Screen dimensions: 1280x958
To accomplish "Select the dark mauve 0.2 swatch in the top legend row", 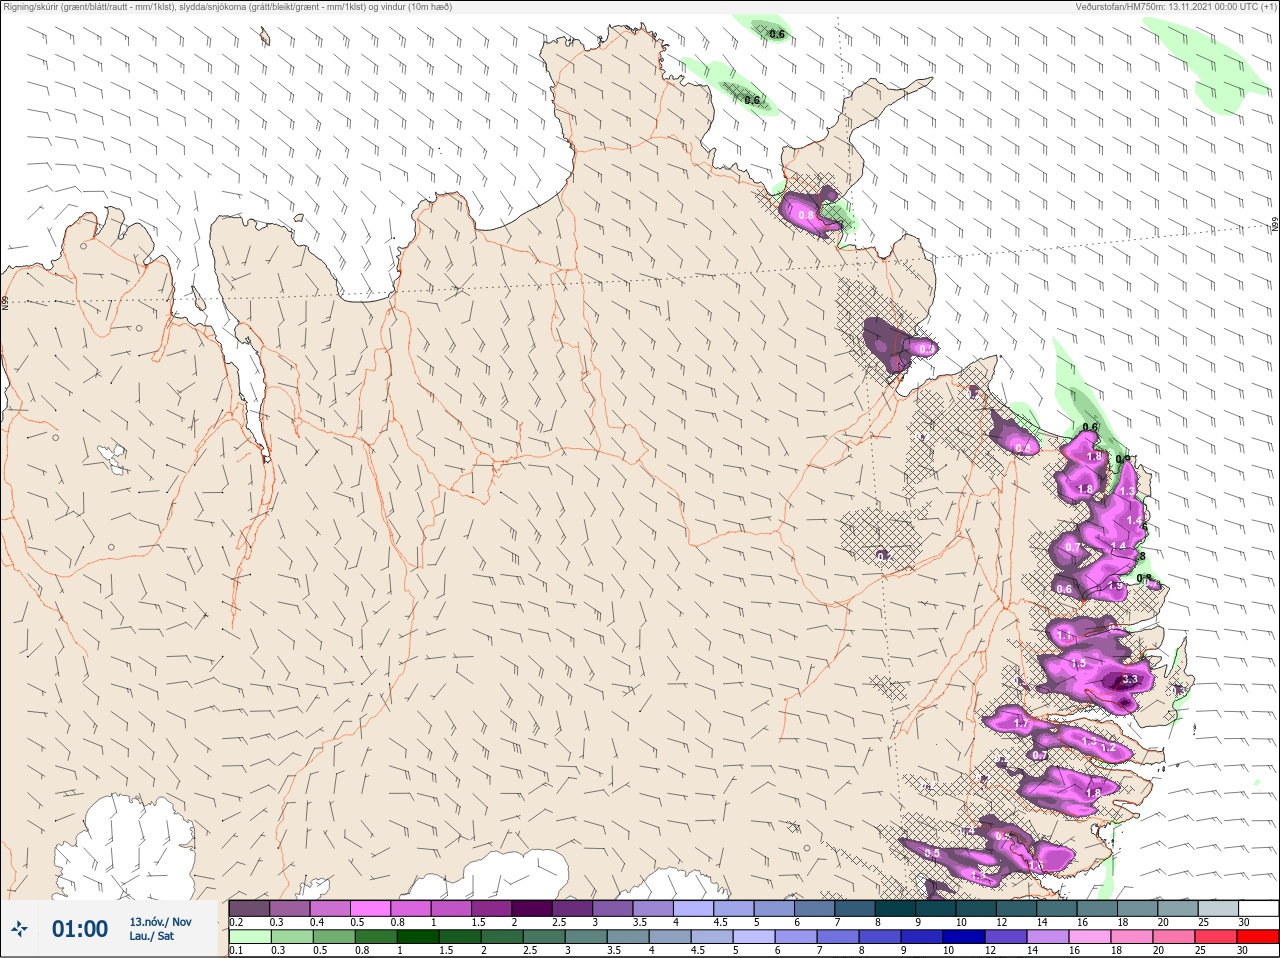I will [249, 908].
